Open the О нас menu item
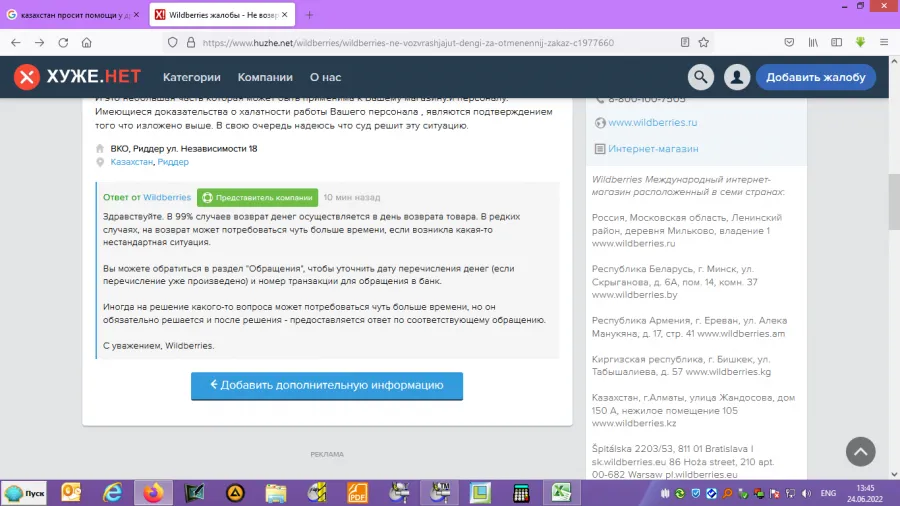The image size is (900, 506). pos(325,77)
